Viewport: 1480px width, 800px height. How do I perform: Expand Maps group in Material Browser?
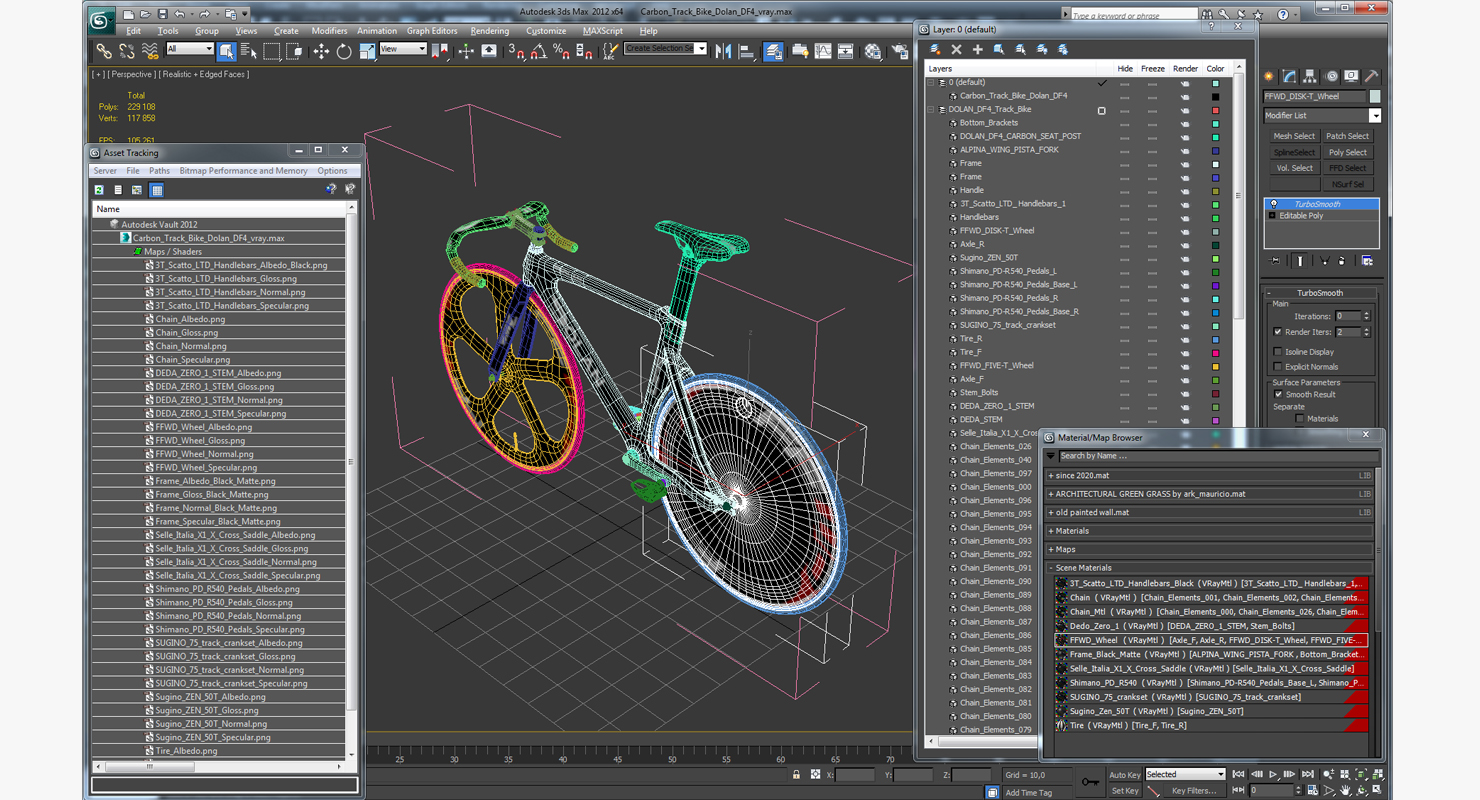pyautogui.click(x=1051, y=549)
